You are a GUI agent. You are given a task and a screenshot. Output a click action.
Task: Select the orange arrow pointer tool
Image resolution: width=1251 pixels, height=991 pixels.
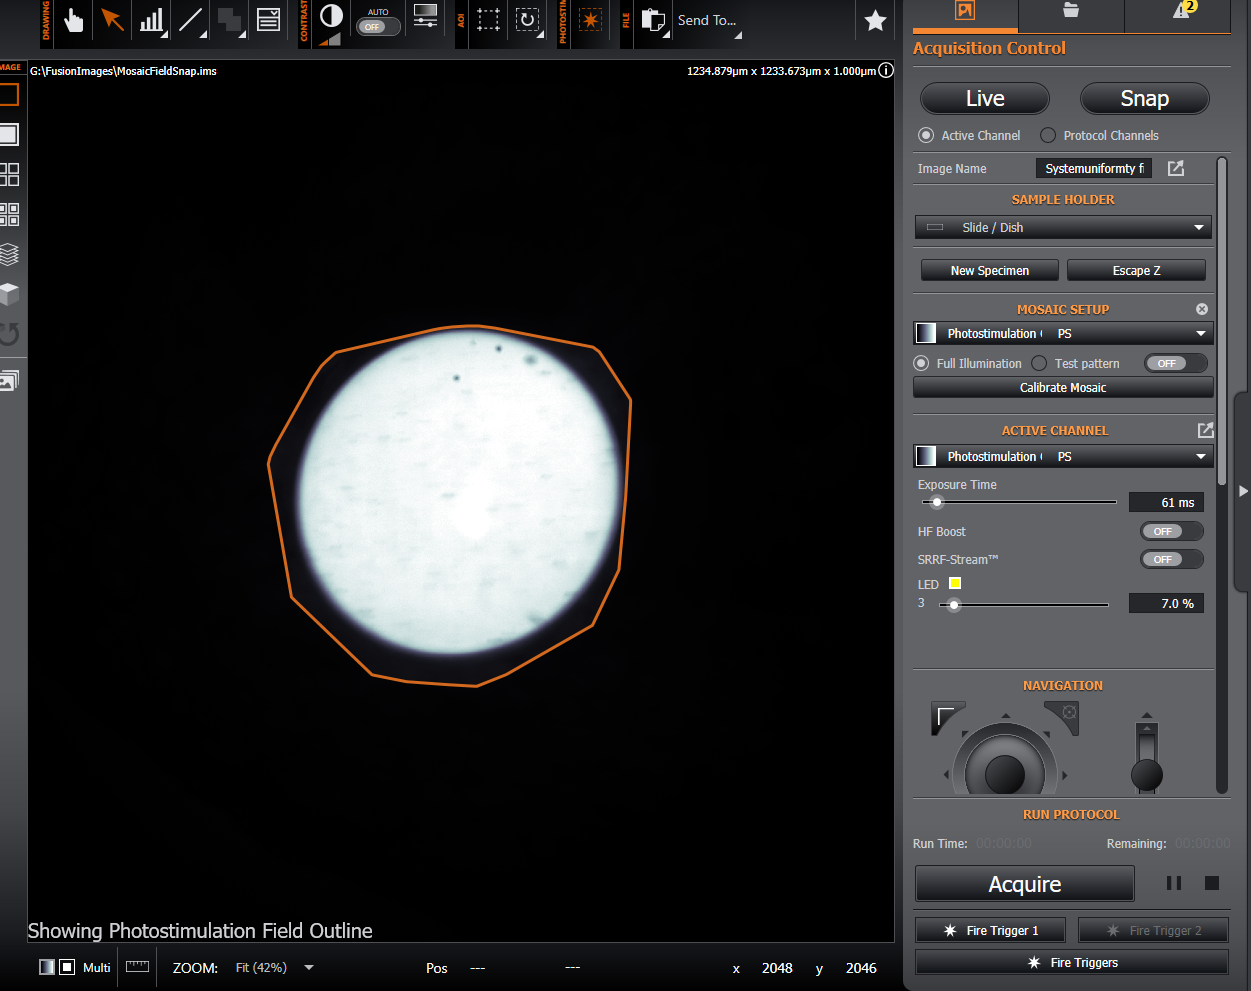pos(112,20)
